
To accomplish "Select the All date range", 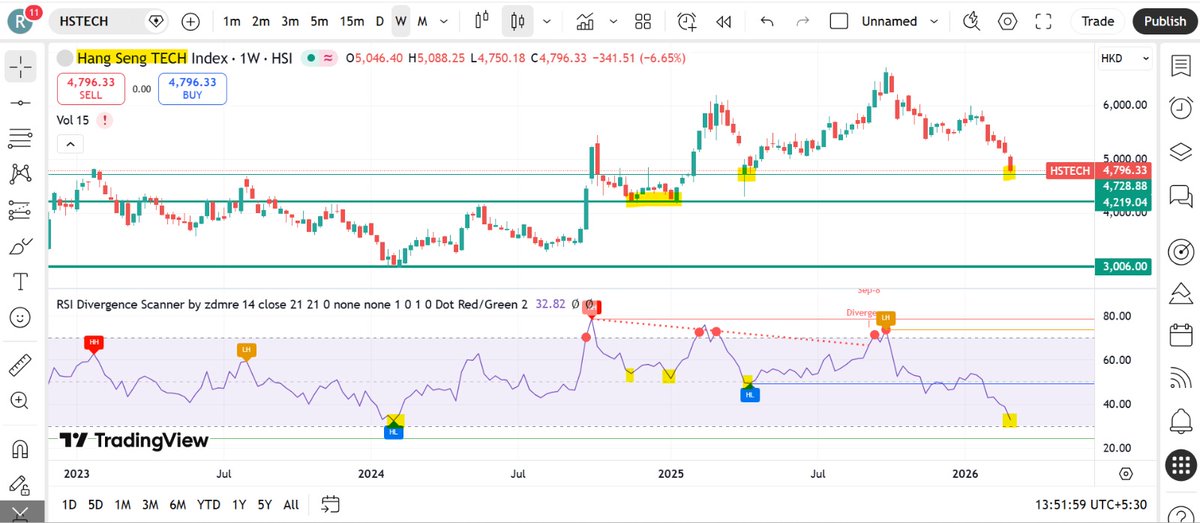I will [x=290, y=504].
